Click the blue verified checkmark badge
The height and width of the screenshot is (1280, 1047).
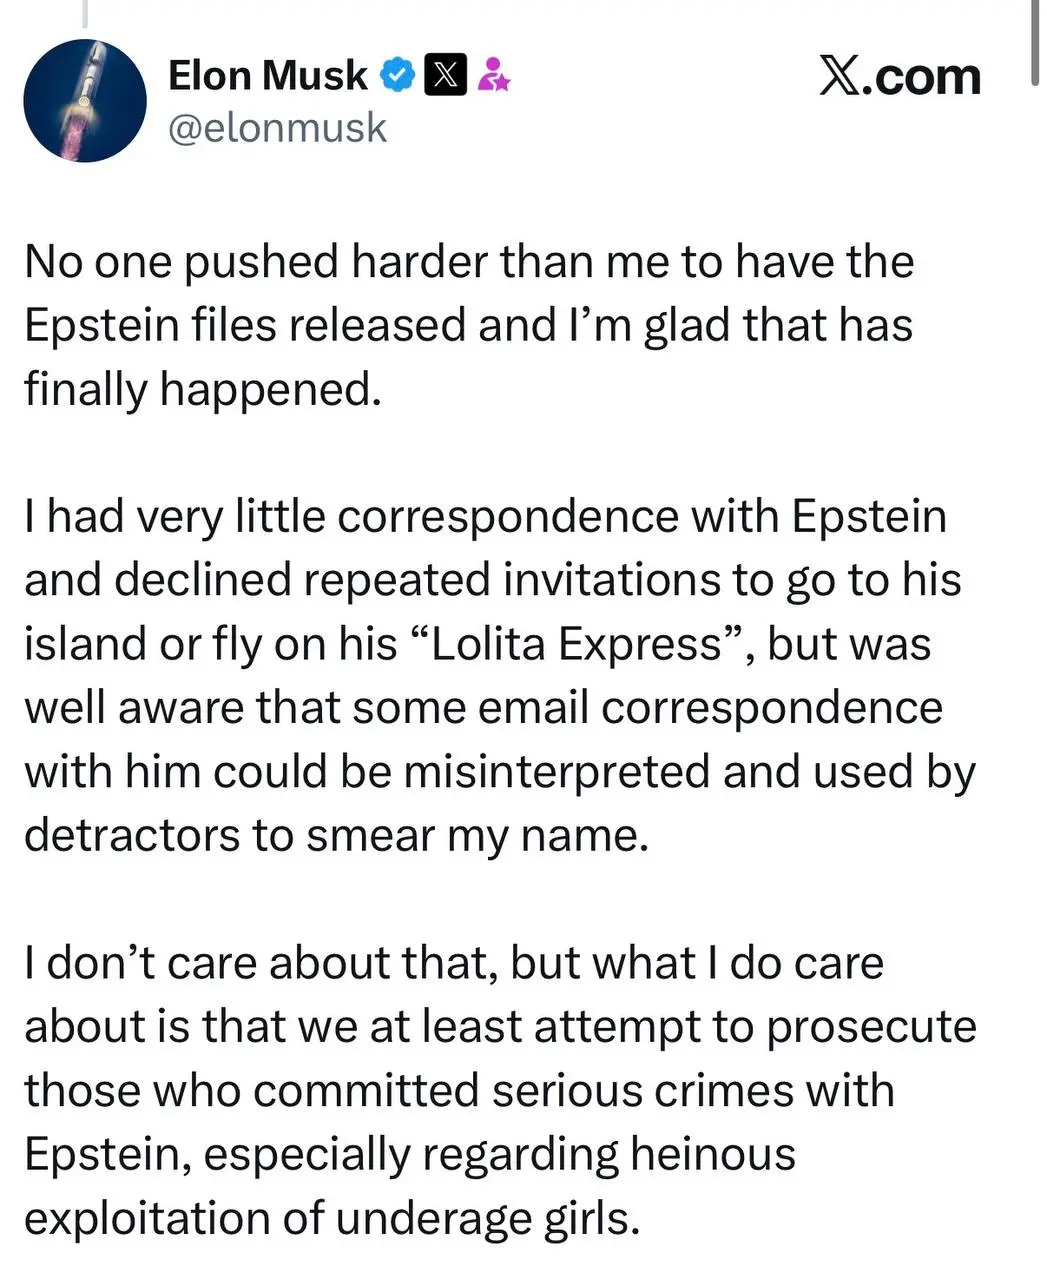(397, 75)
